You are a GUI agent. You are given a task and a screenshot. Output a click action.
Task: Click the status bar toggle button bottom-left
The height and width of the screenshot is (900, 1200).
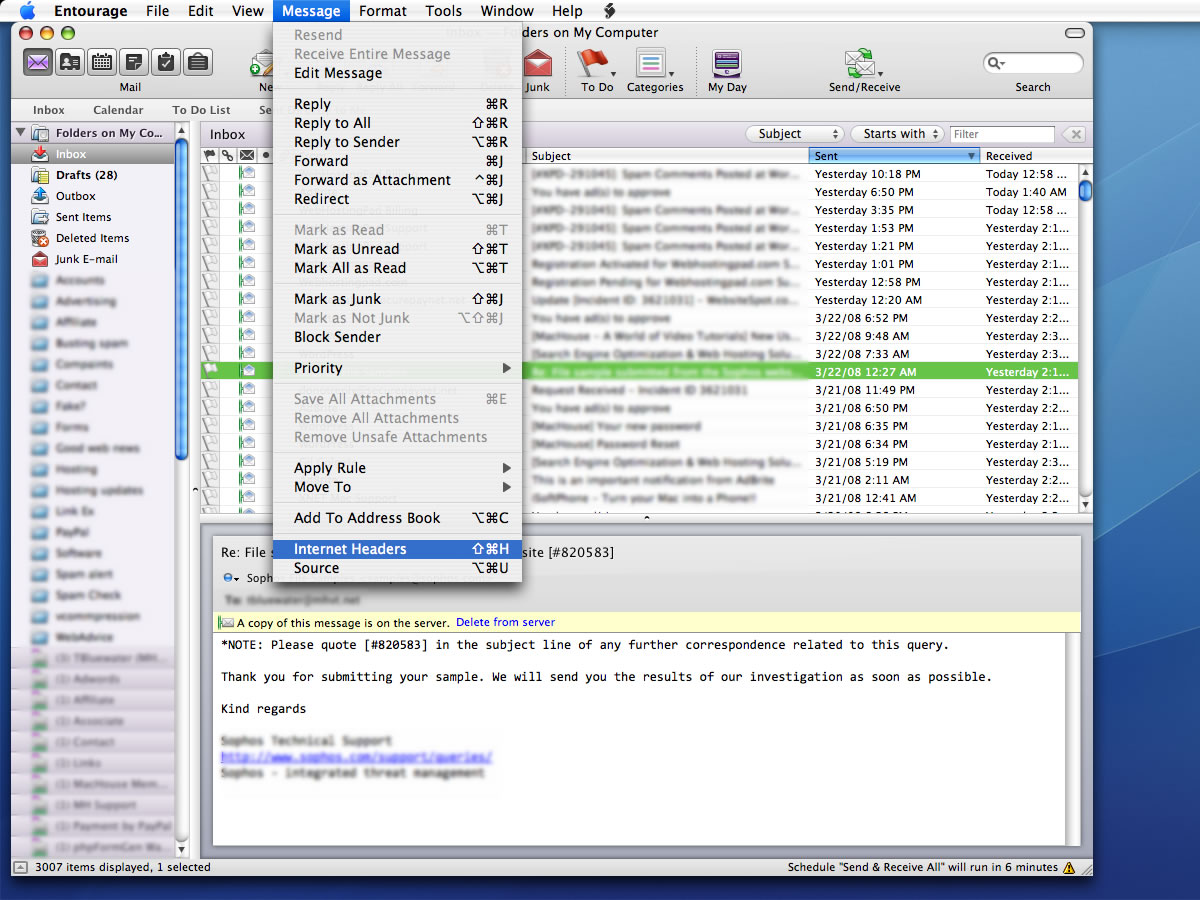(x=20, y=867)
